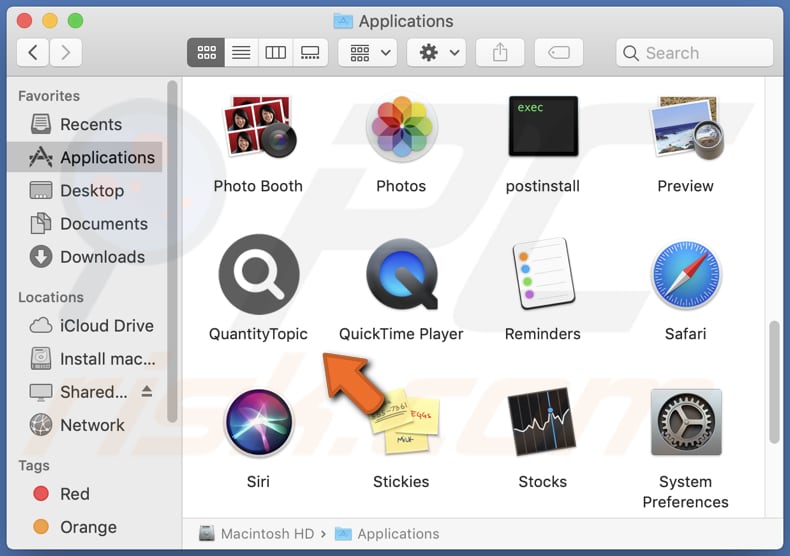
Task: Click the Applications folder icon in title bar
Action: click(343, 21)
